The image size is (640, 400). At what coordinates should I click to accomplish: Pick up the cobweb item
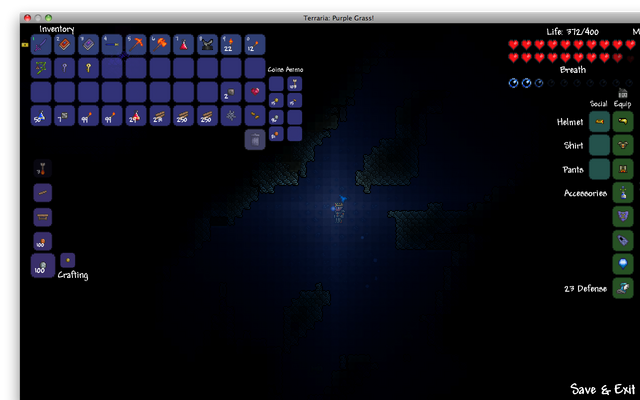[x=231, y=116]
